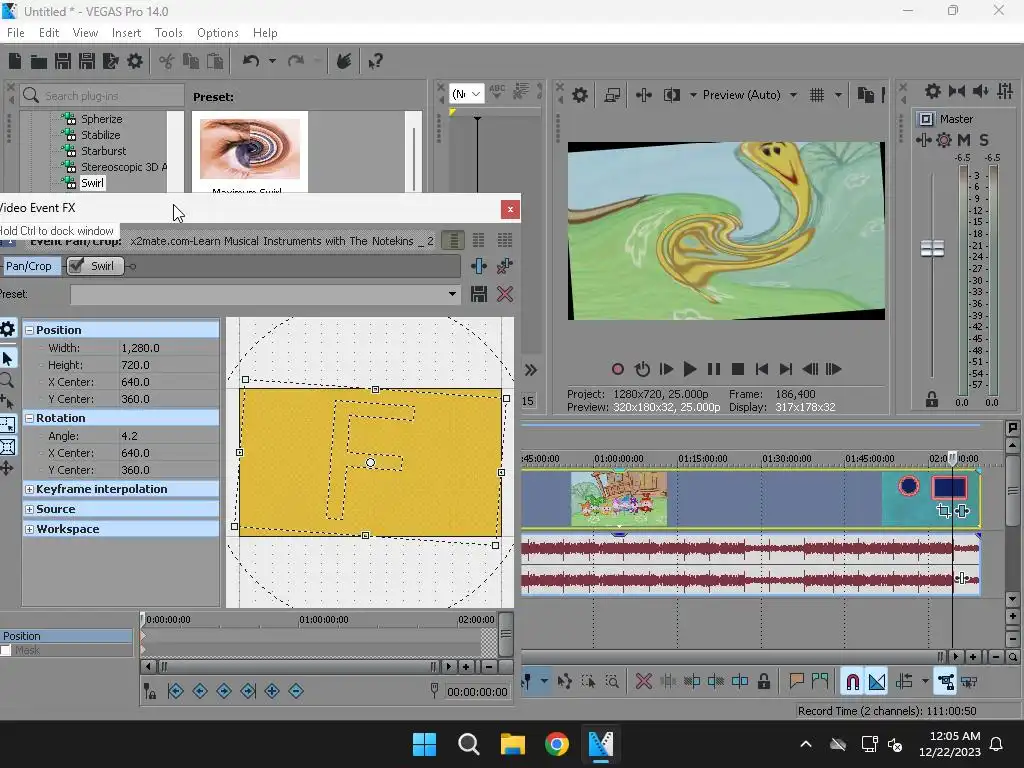This screenshot has height=768, width=1024.
Task: Open project properties gear icon
Action: (x=135, y=61)
